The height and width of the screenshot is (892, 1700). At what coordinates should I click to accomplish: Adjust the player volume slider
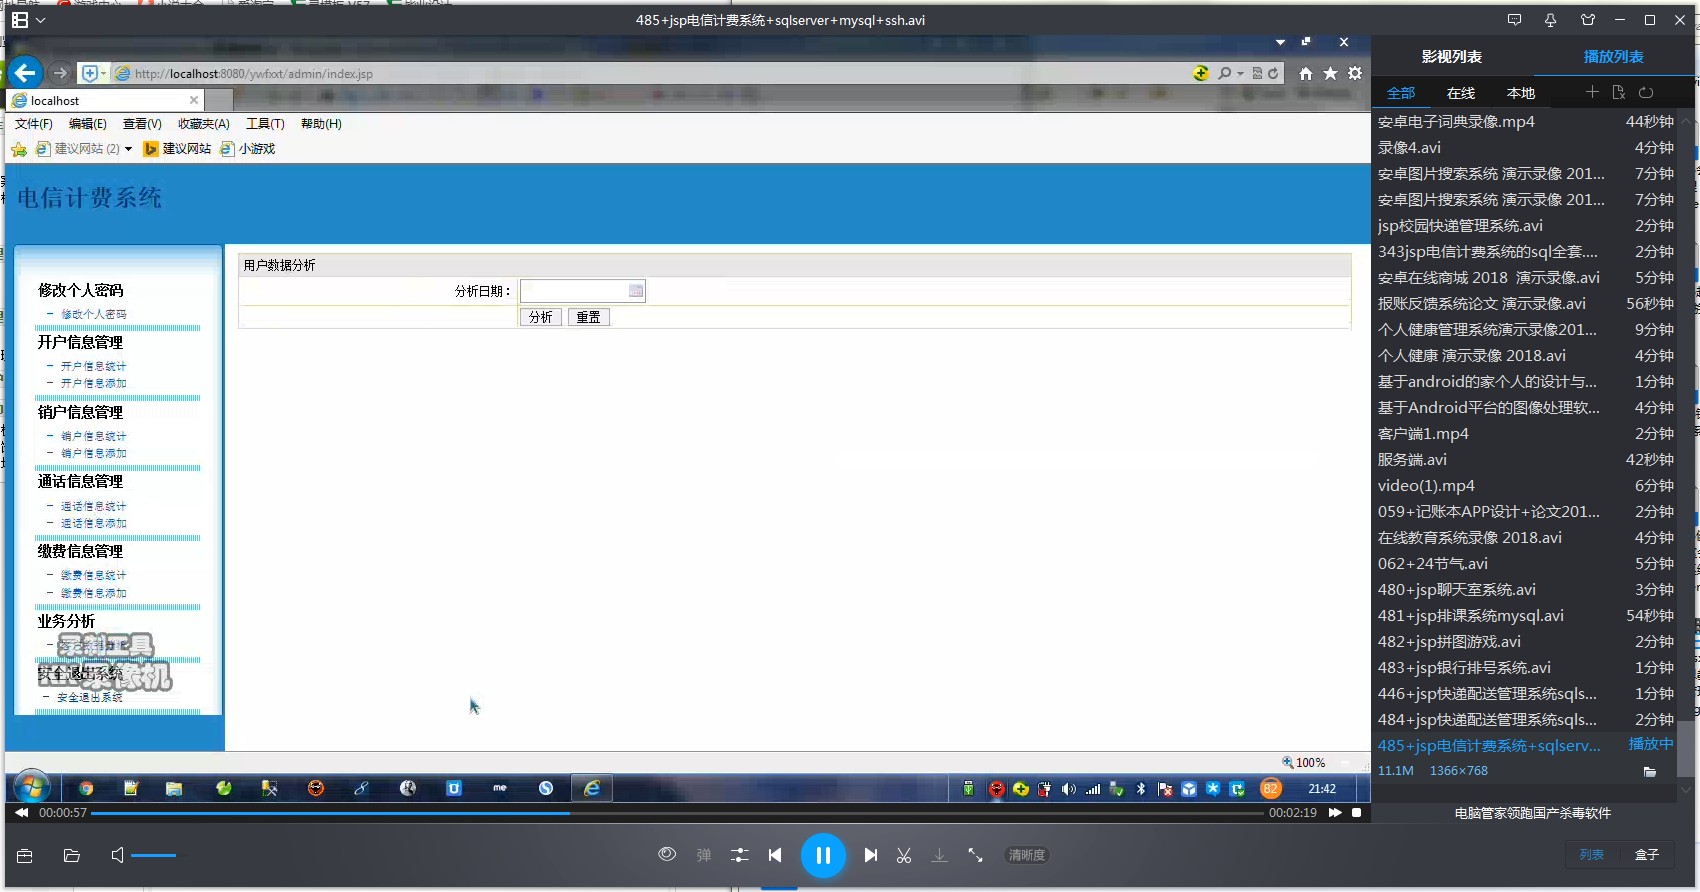click(154, 855)
